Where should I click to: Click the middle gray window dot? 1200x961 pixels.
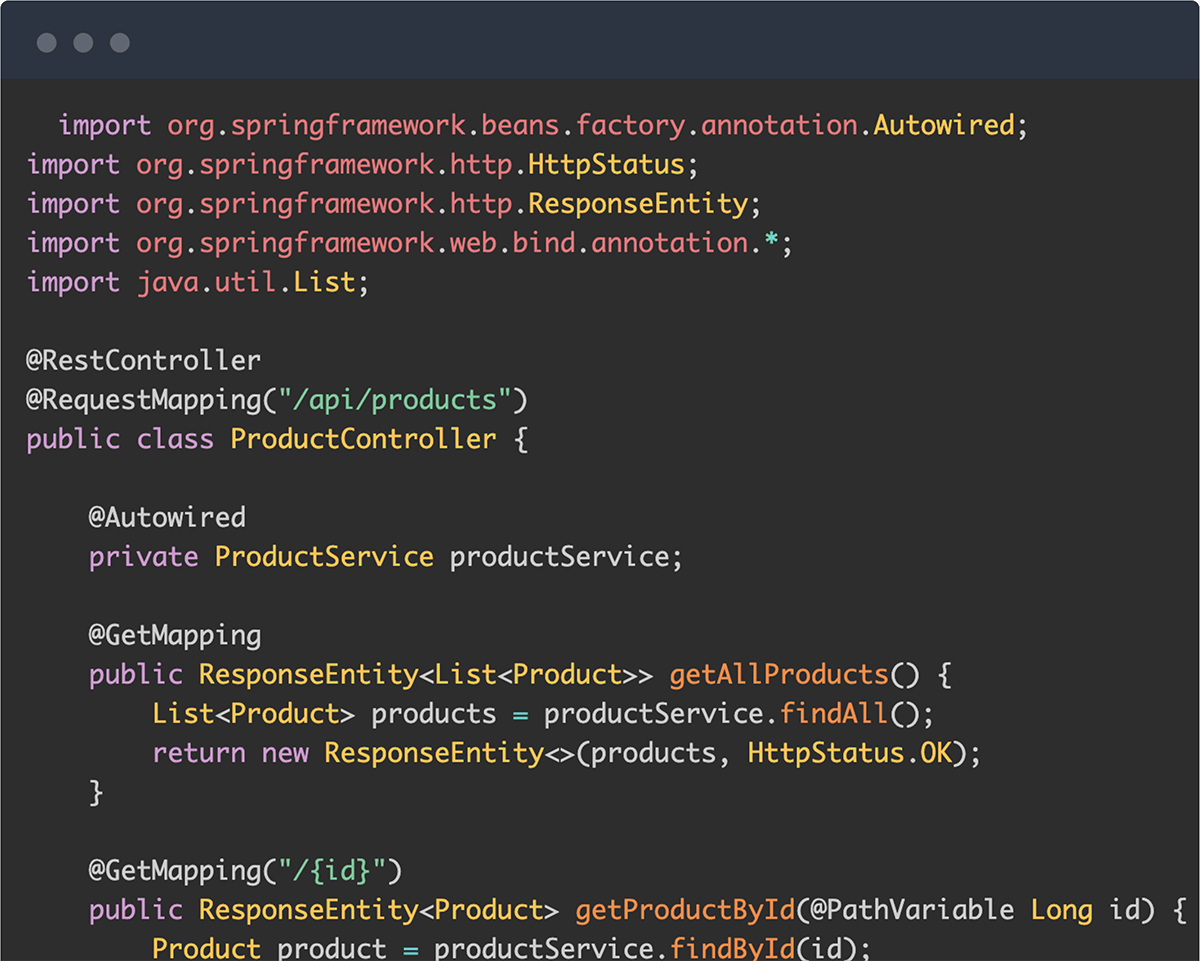[x=83, y=43]
